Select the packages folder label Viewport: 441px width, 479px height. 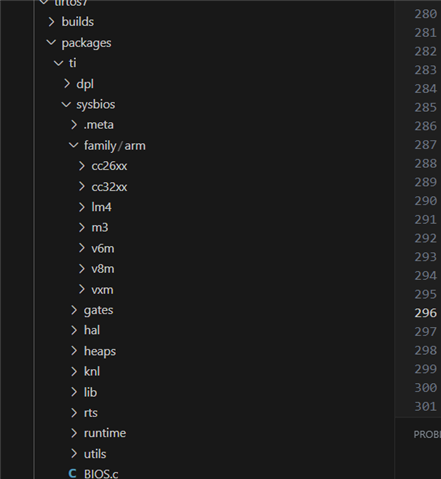pyautogui.click(x=86, y=43)
